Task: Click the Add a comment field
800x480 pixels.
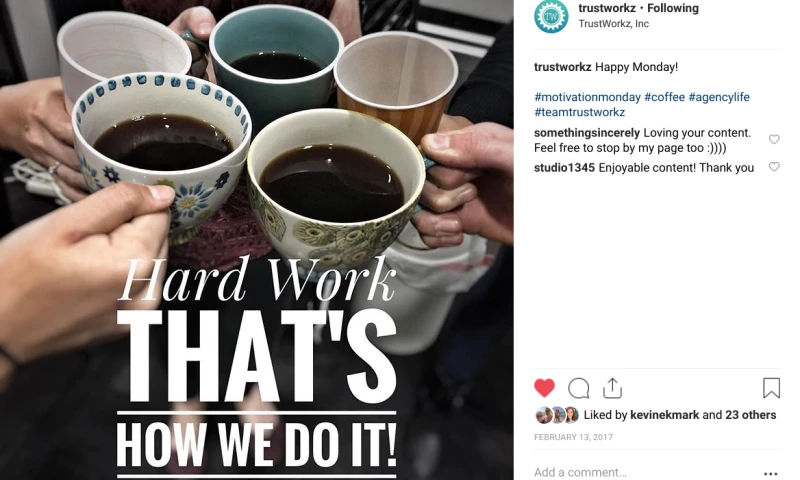Action: [645, 472]
